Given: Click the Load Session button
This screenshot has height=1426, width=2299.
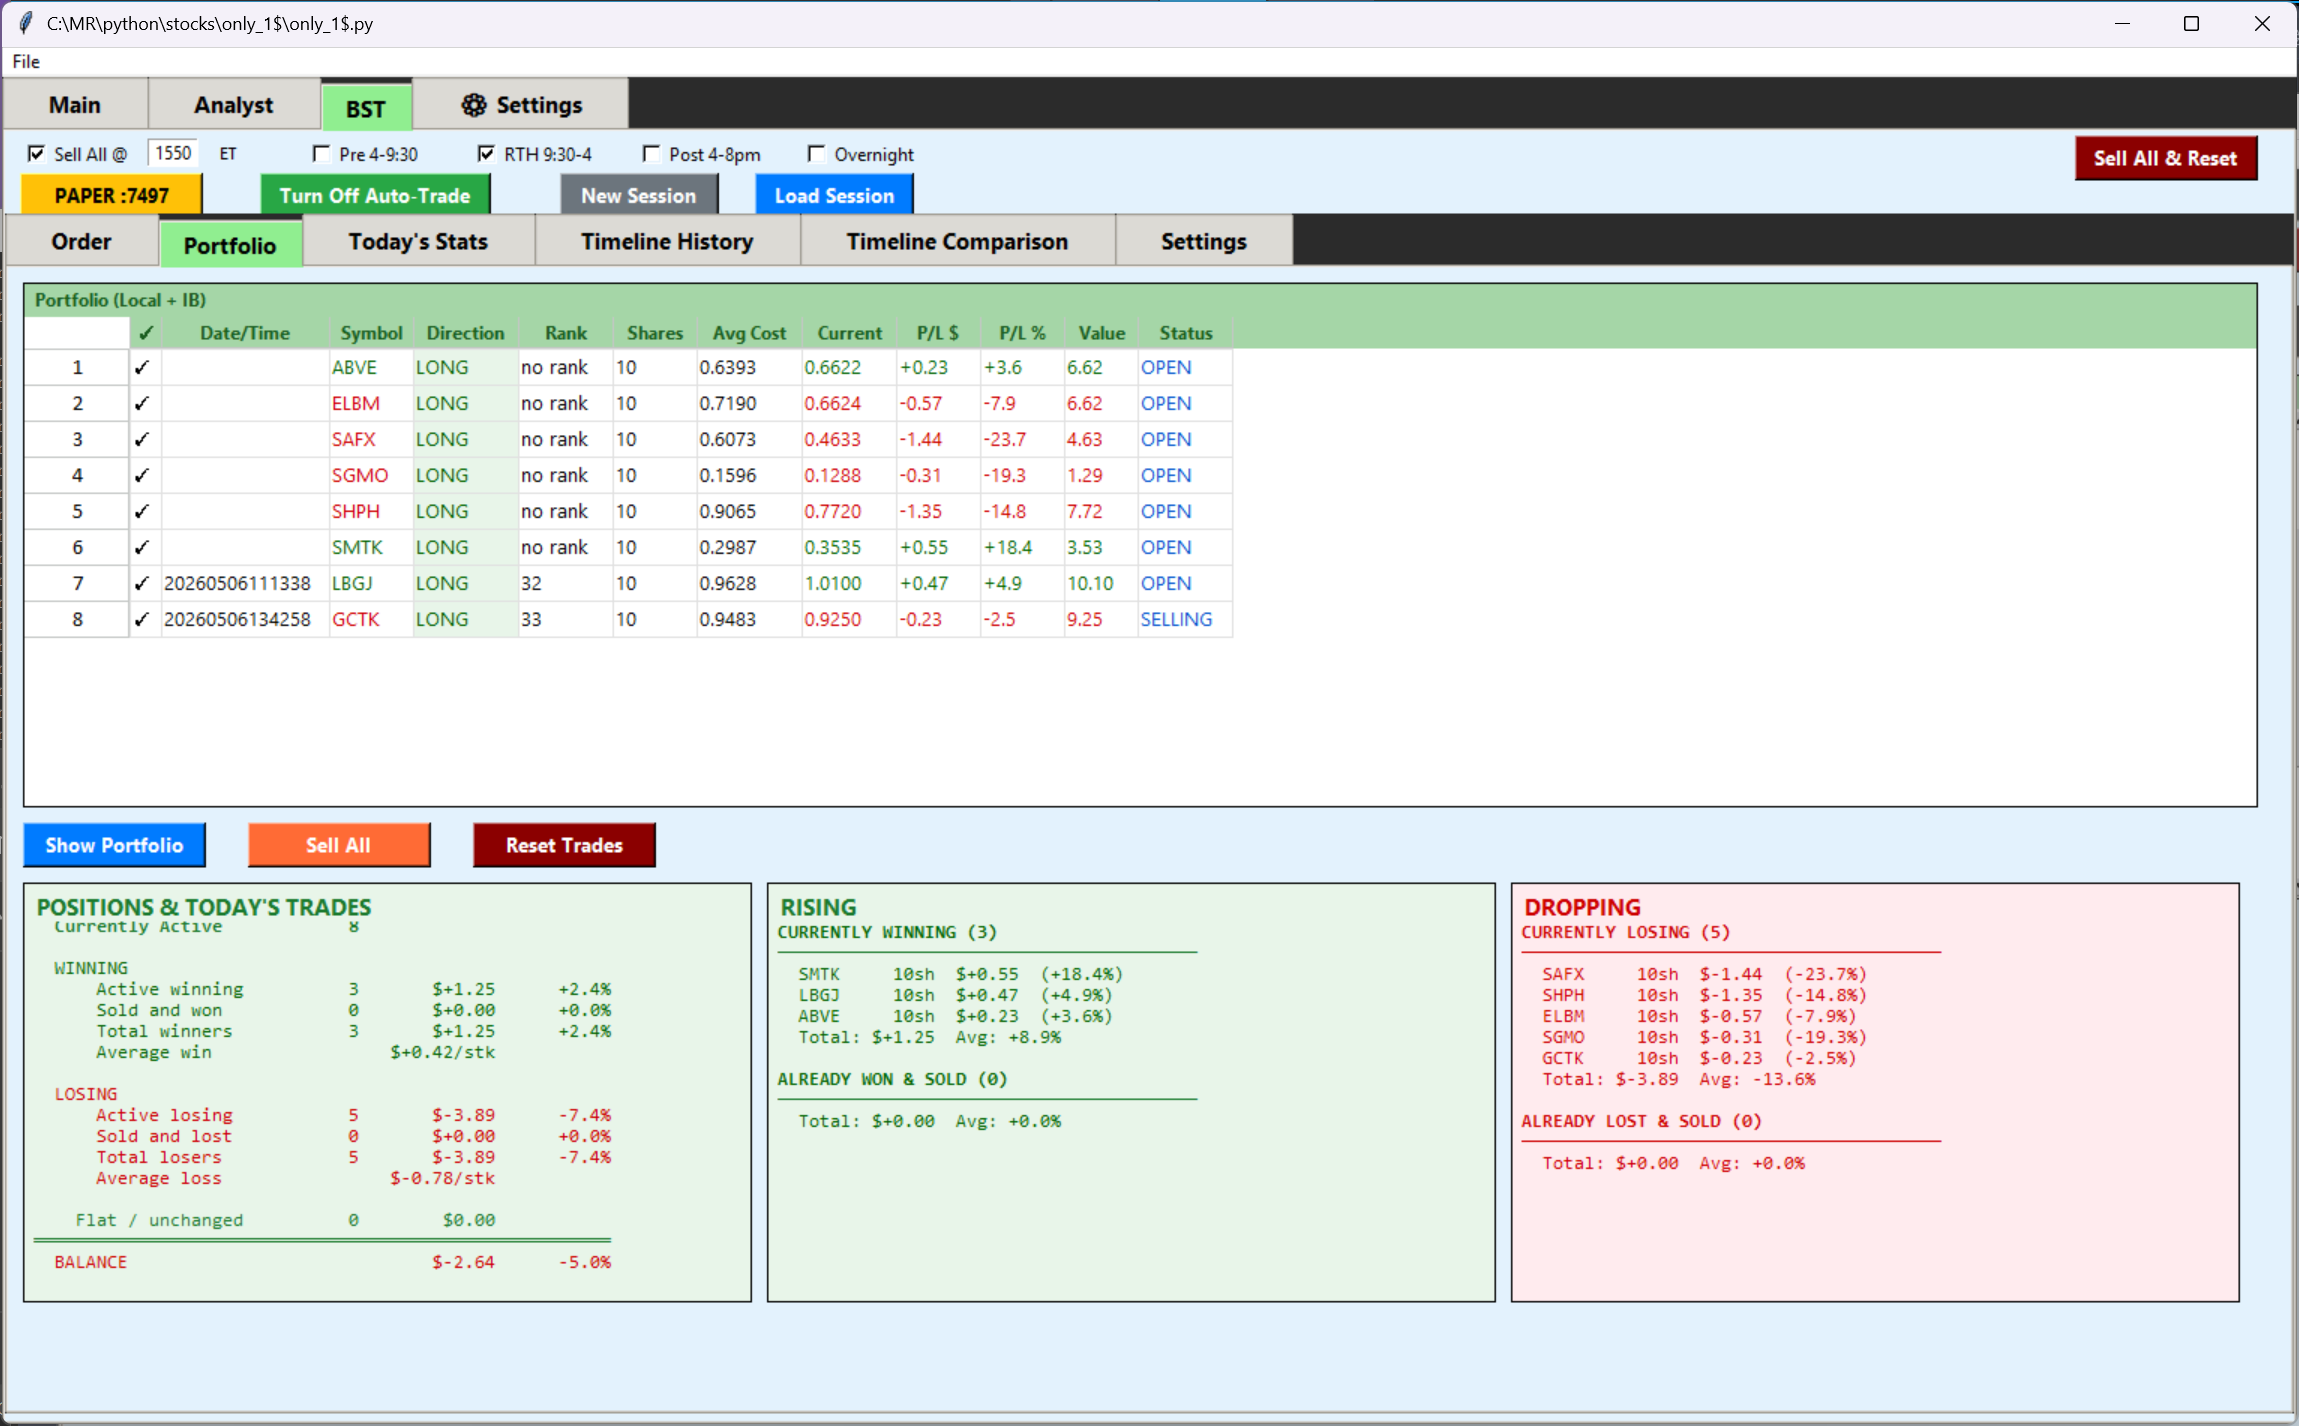Looking at the screenshot, I should 834,195.
